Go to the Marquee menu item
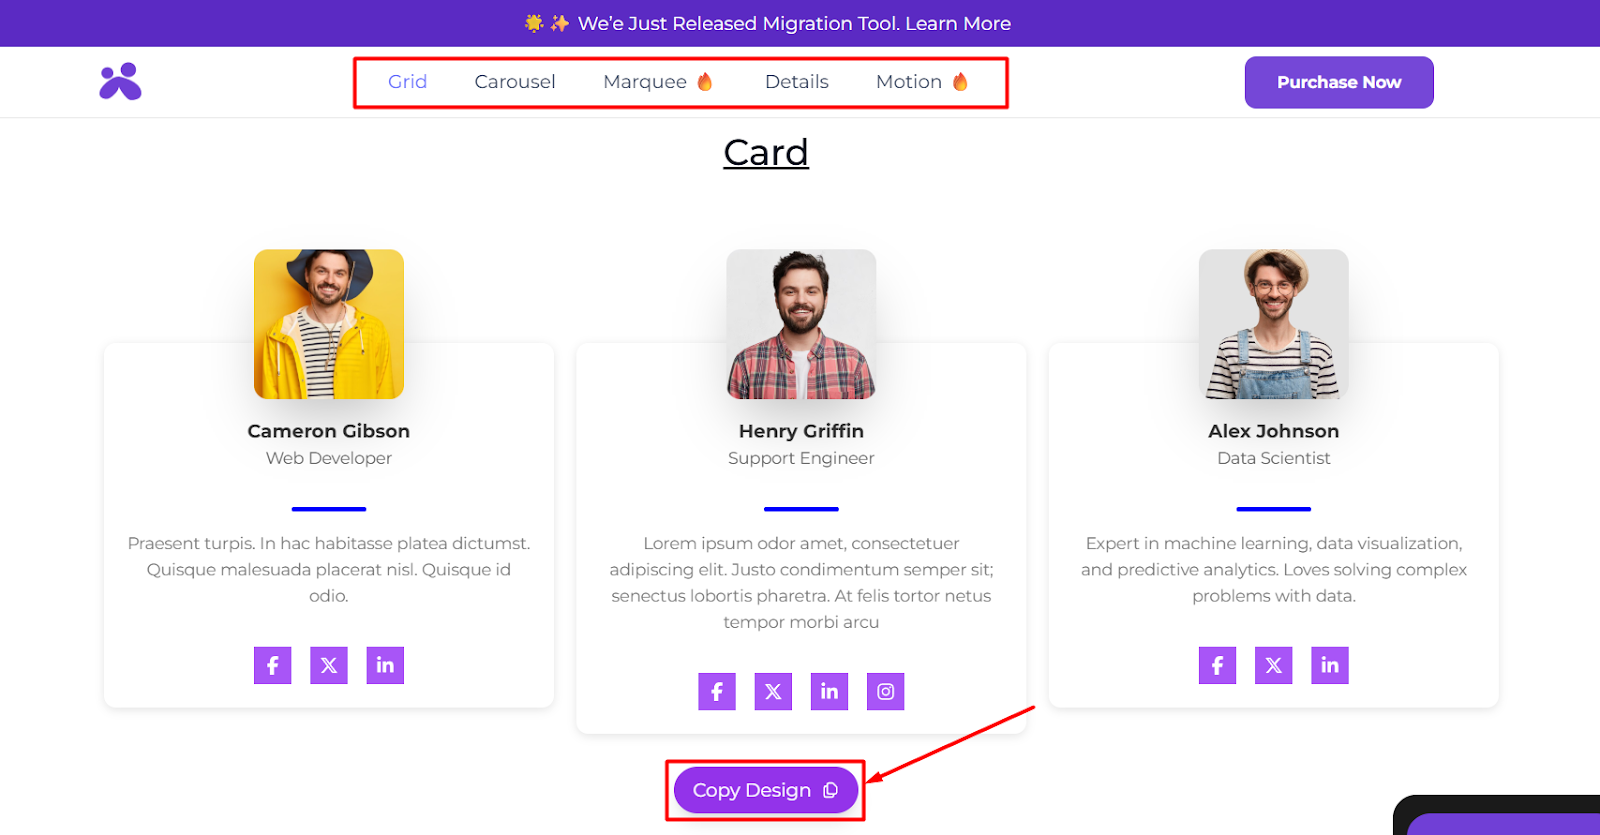The height and width of the screenshot is (835, 1600). [645, 82]
